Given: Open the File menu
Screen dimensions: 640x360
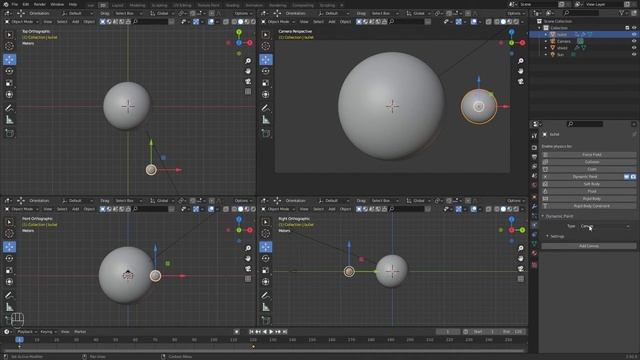Looking at the screenshot, I should [15, 4].
